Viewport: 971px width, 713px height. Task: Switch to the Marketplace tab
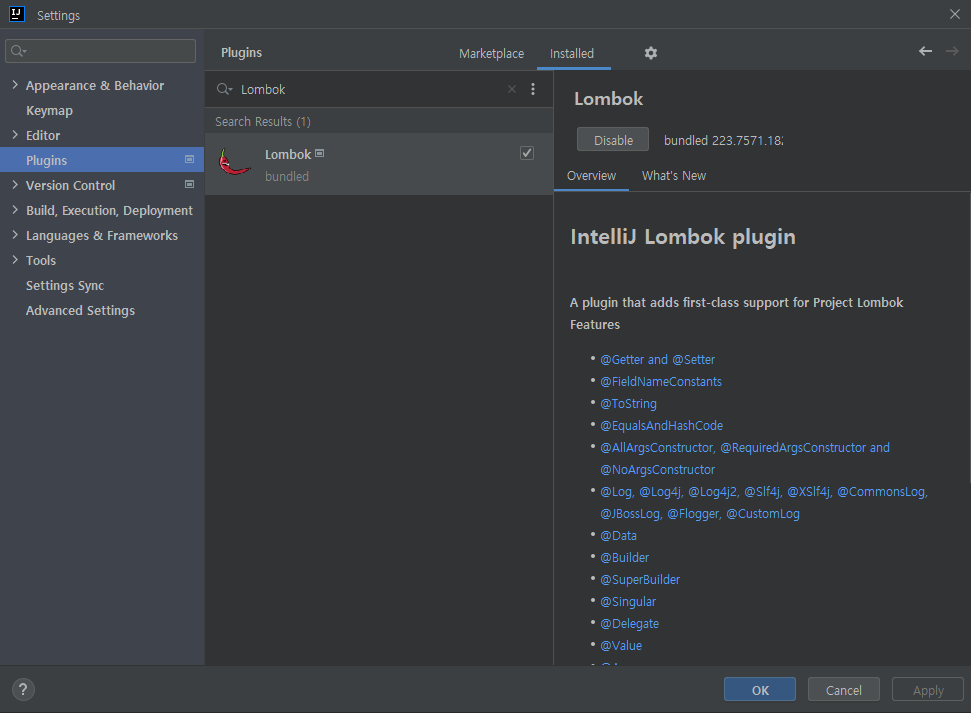(492, 54)
